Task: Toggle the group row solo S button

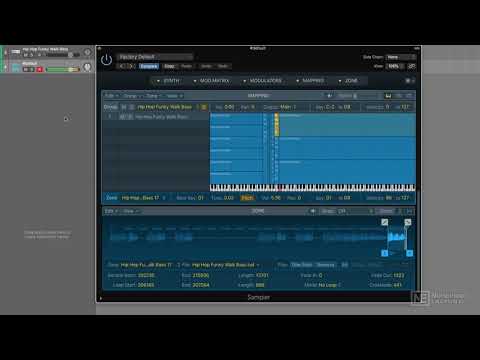Action: point(131,107)
